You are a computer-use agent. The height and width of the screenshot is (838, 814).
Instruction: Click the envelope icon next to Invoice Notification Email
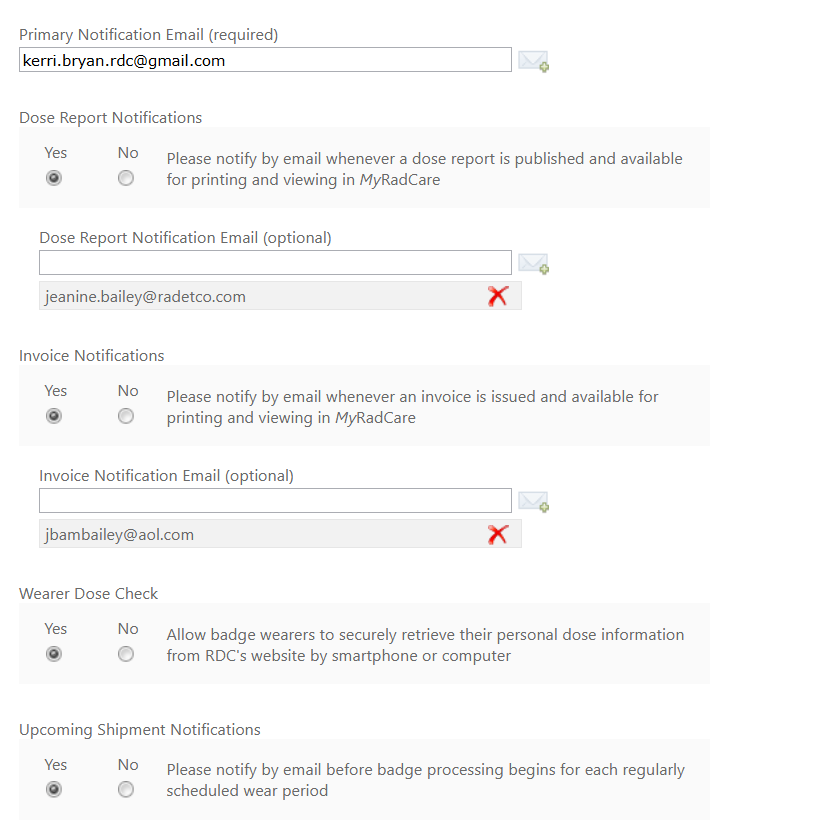(533, 501)
